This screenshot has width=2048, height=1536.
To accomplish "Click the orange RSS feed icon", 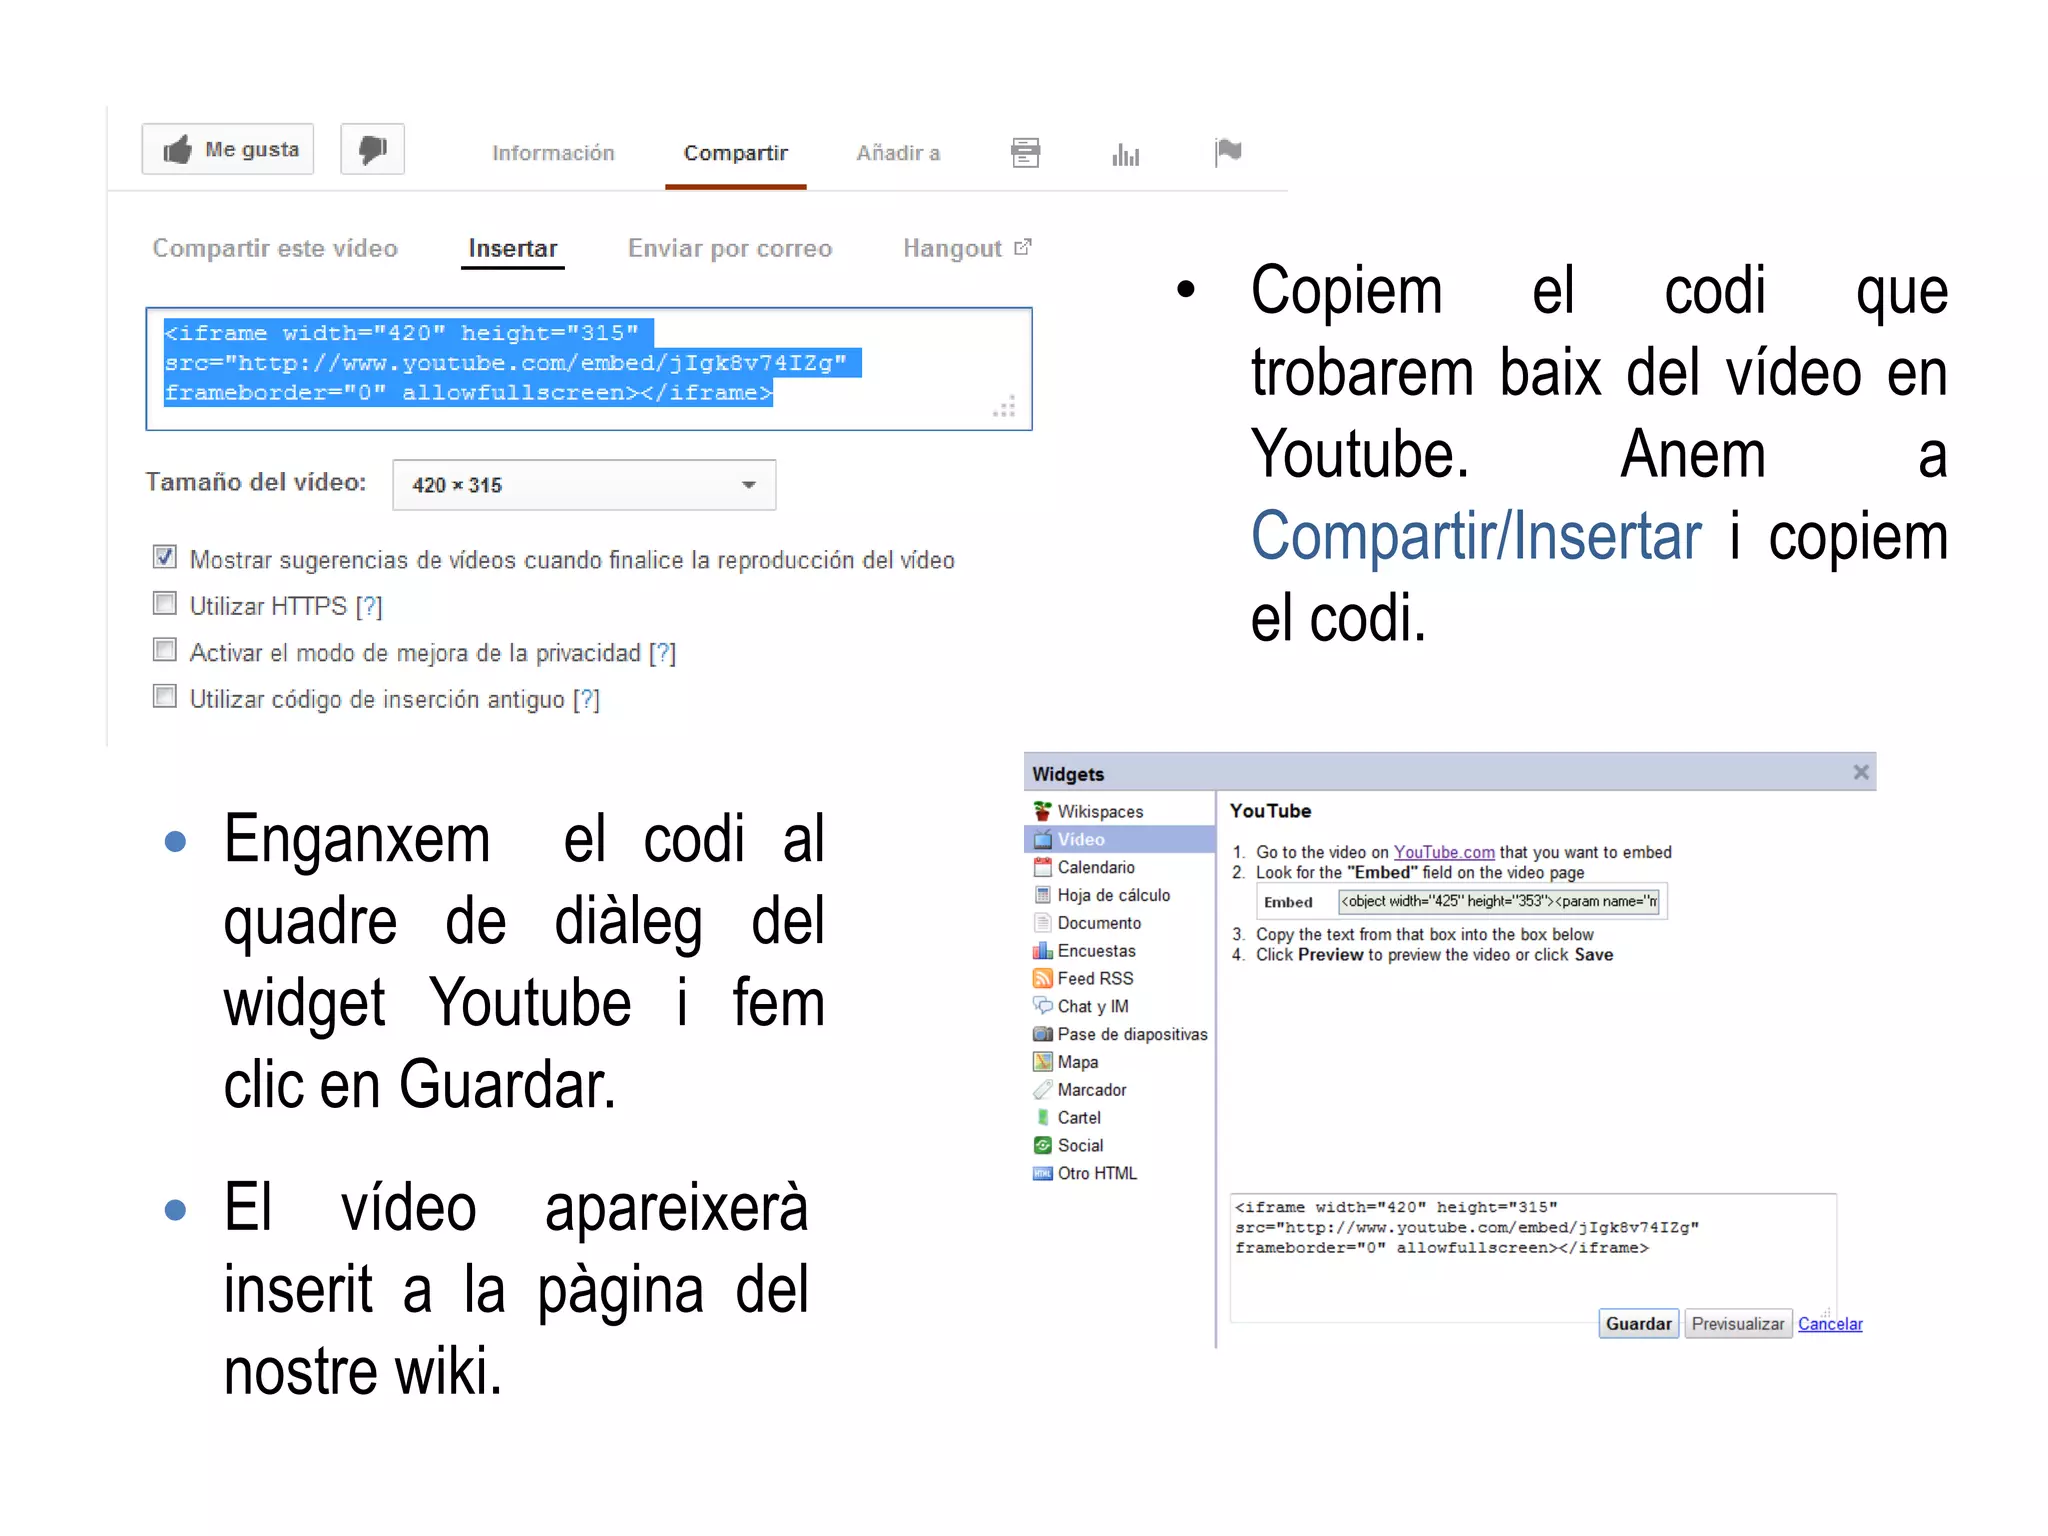I will (1042, 978).
